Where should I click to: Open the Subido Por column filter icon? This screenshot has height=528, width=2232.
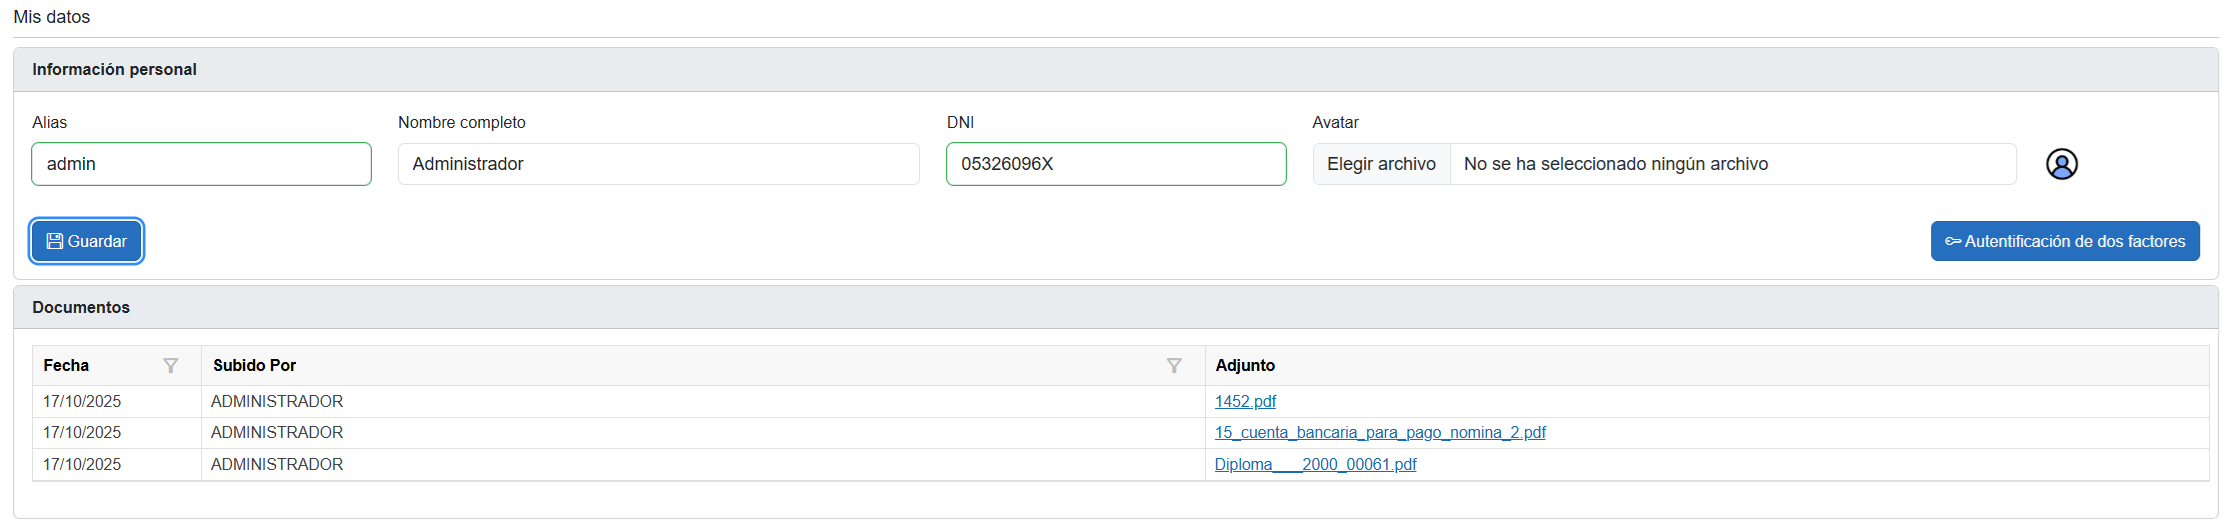pos(1174,366)
